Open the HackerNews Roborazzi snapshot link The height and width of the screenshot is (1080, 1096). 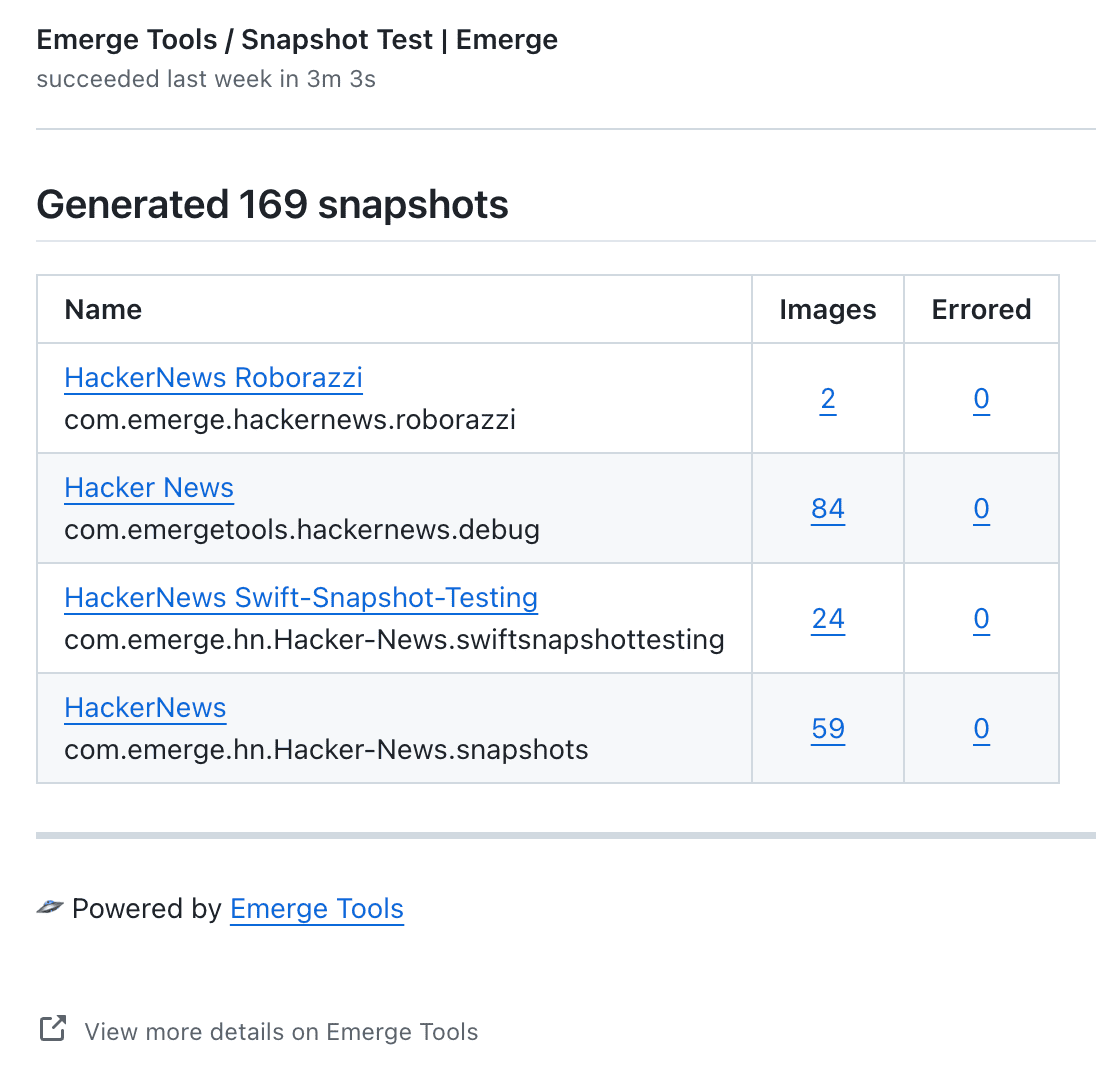pos(213,378)
